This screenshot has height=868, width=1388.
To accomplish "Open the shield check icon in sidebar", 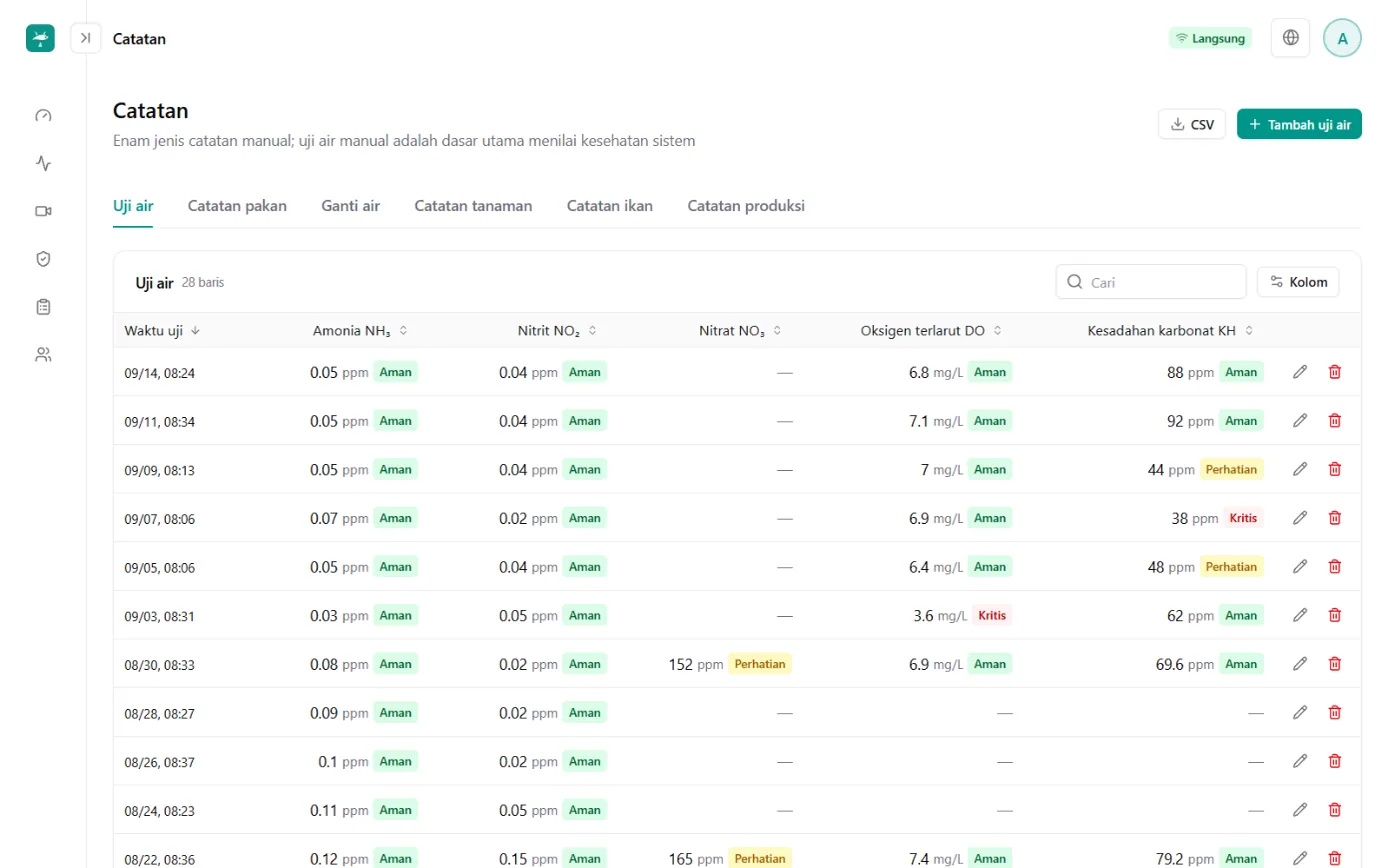I will tap(43, 259).
